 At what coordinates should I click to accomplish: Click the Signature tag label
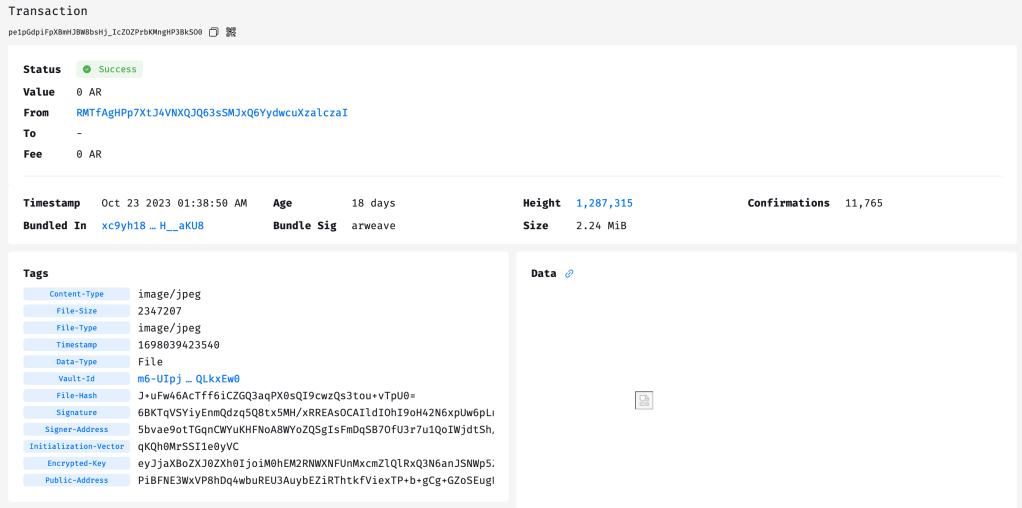77,413
